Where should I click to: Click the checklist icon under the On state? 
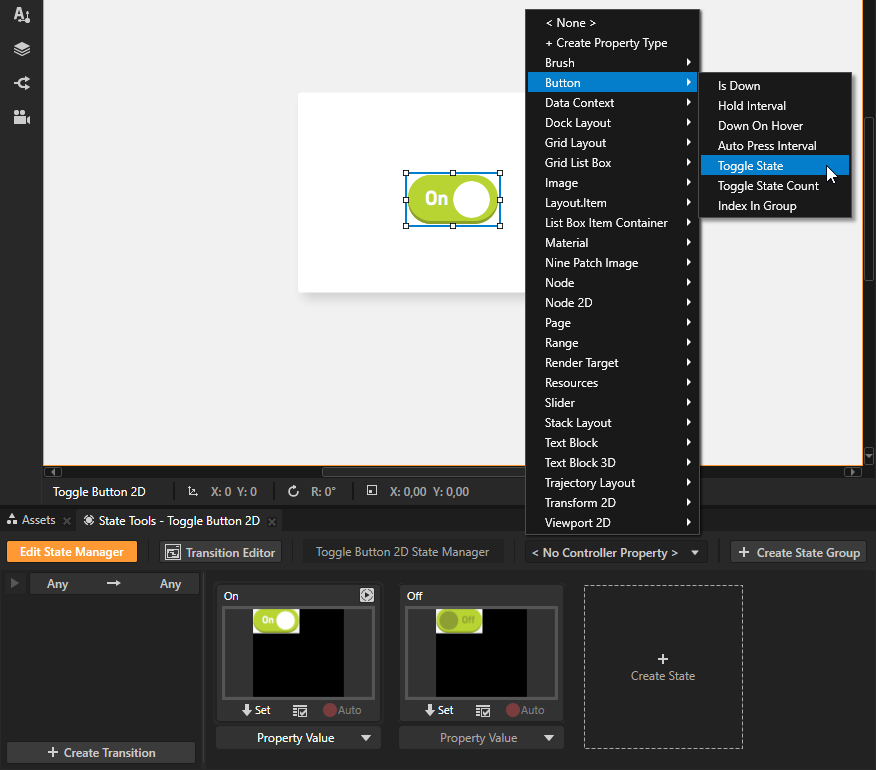tap(300, 710)
